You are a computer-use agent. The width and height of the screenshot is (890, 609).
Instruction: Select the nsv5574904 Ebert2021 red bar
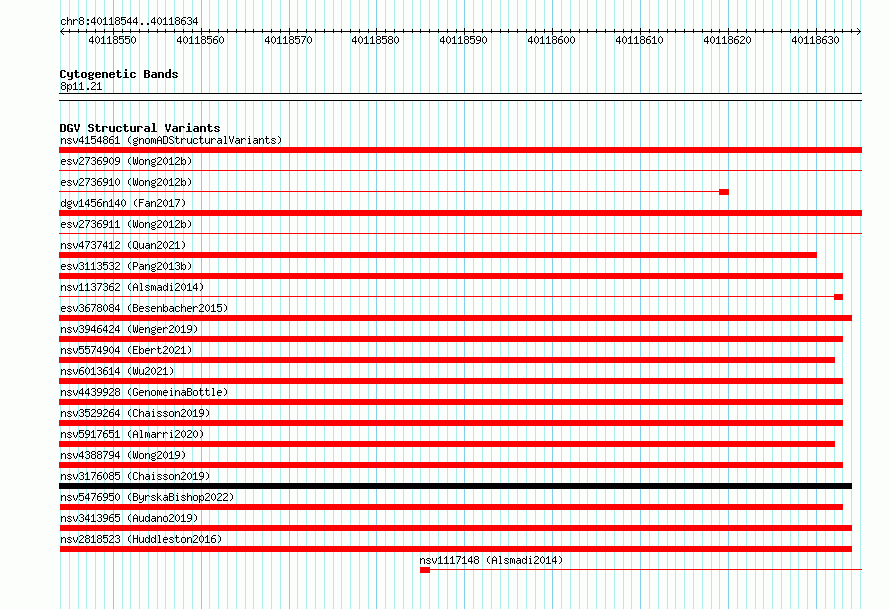point(447,360)
